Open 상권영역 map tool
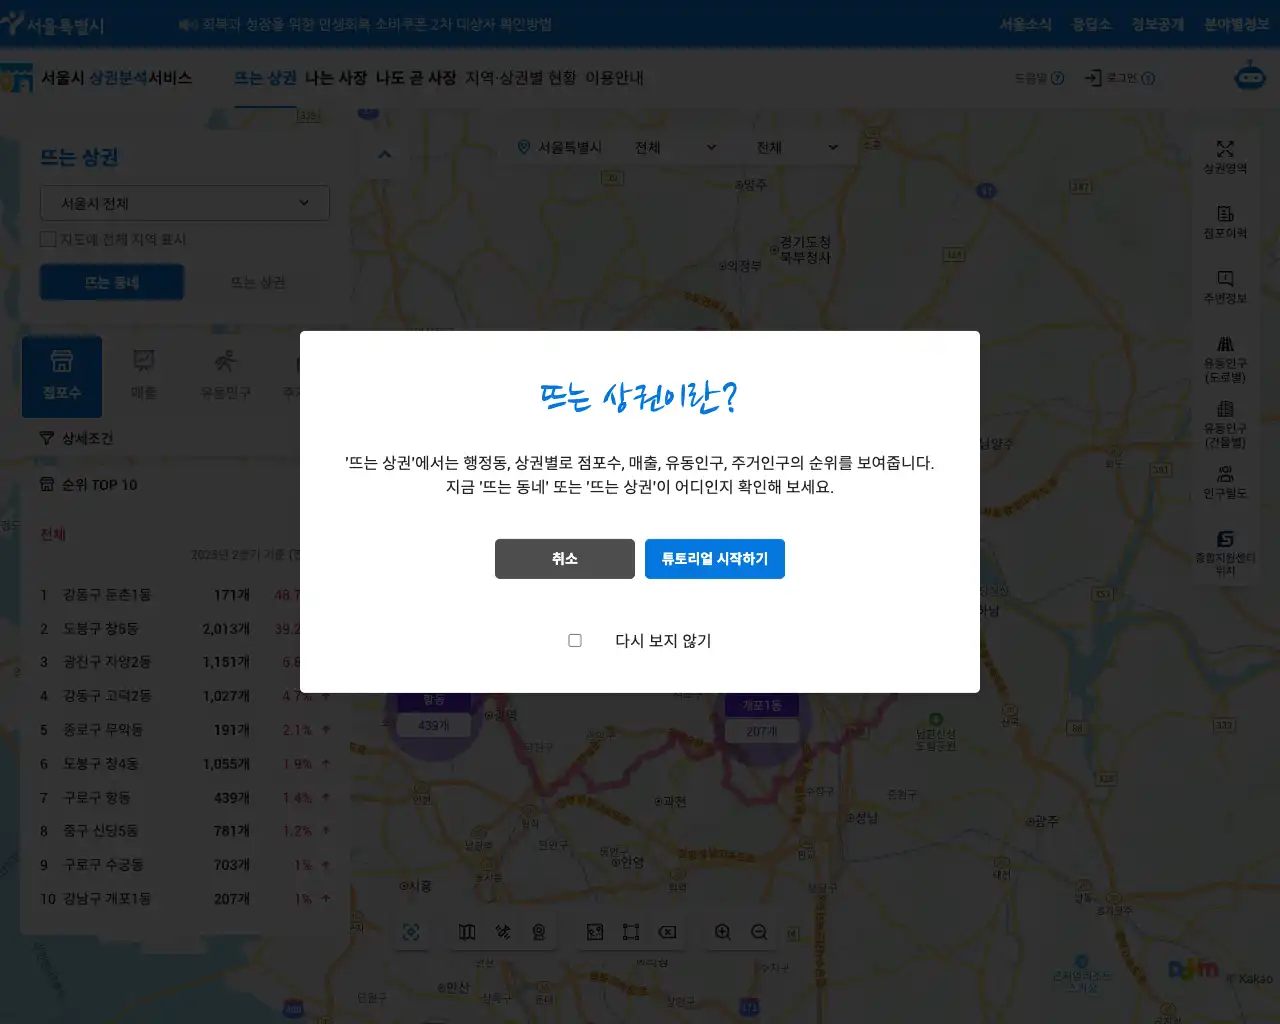This screenshot has height=1024, width=1280. pyautogui.click(x=1225, y=156)
